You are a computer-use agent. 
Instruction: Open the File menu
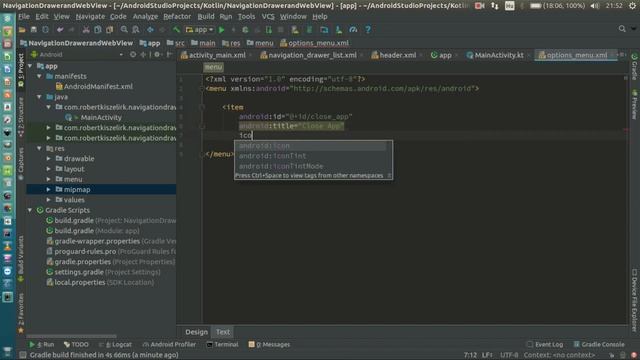coord(24,17)
